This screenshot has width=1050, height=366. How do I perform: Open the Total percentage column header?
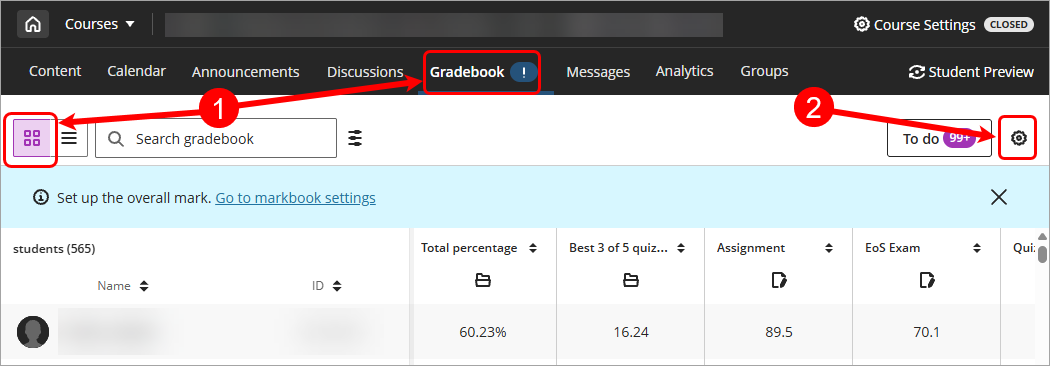469,248
